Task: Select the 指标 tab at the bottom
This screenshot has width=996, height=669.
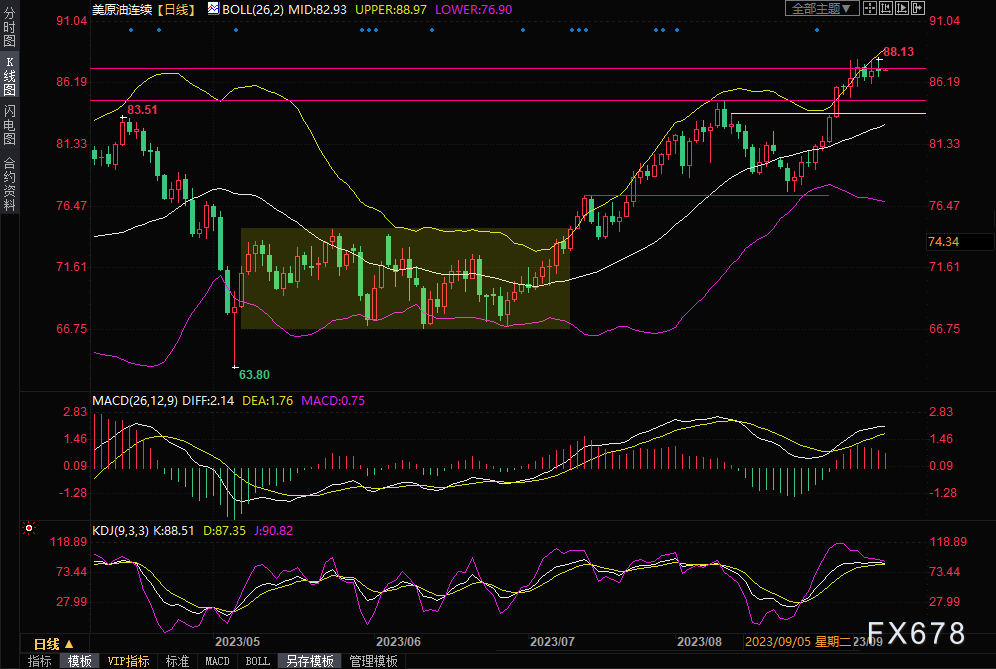Action: (x=40, y=661)
